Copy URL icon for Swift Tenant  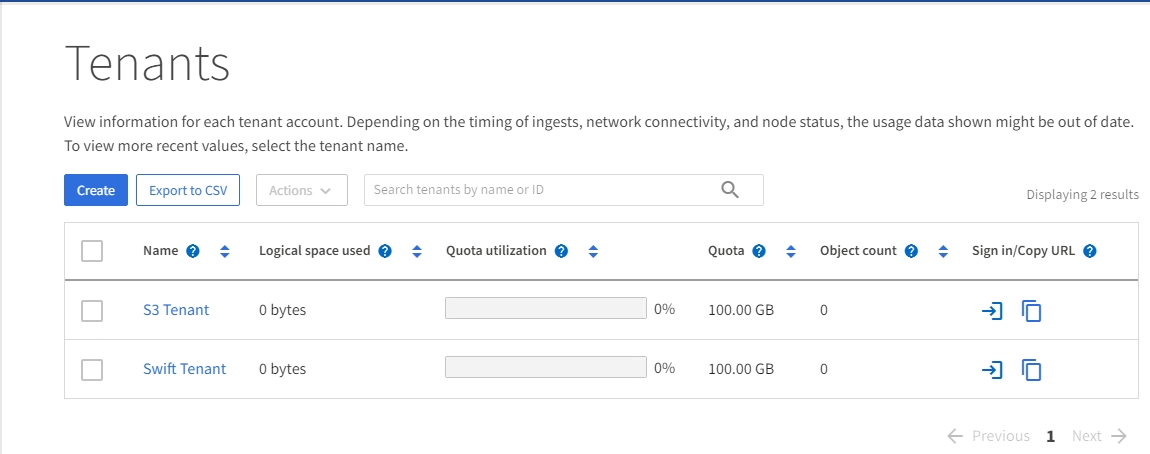(x=1031, y=370)
